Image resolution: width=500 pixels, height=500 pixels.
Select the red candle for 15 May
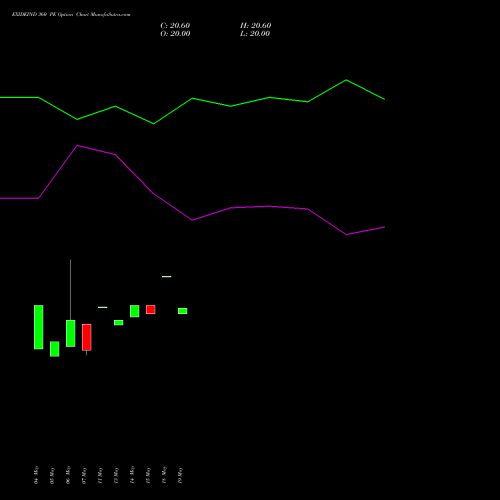pos(151,309)
